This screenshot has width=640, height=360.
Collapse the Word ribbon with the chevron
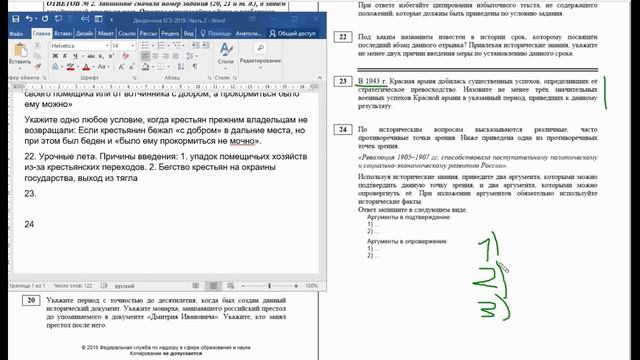320,77
